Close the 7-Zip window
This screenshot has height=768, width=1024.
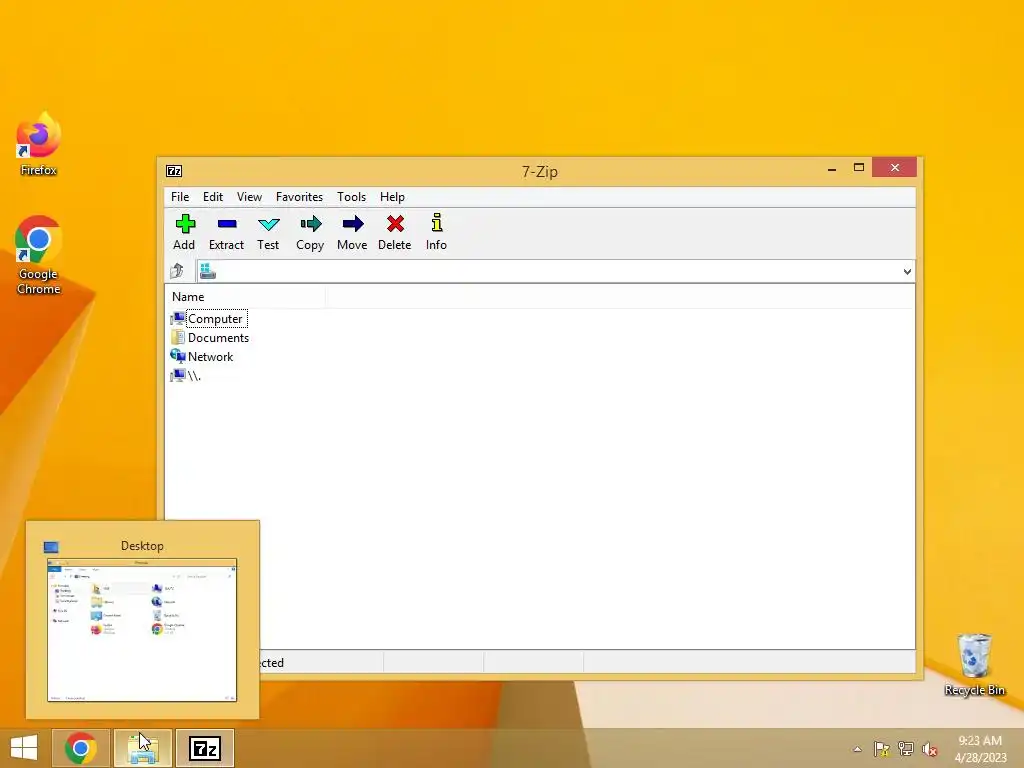(x=895, y=168)
